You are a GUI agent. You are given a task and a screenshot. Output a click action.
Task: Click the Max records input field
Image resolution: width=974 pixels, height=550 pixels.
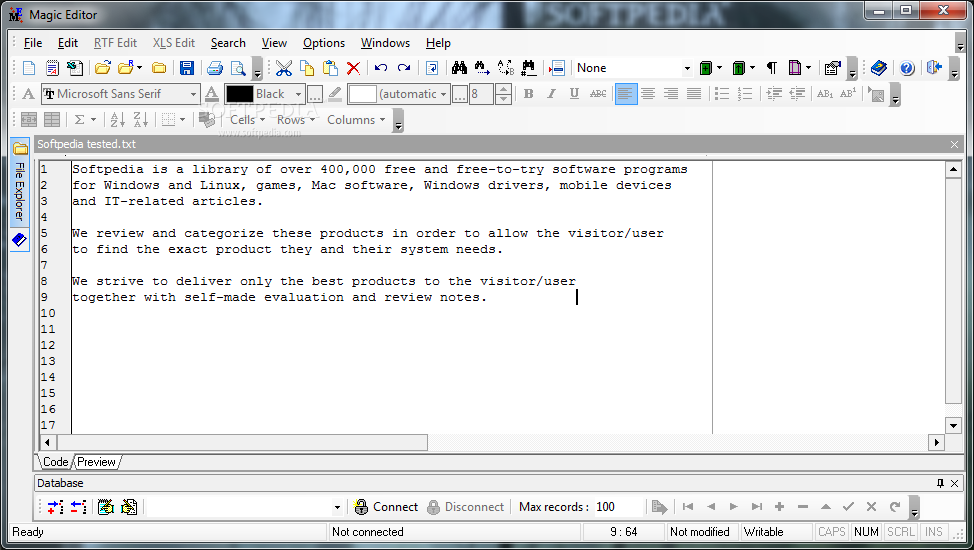pyautogui.click(x=617, y=507)
